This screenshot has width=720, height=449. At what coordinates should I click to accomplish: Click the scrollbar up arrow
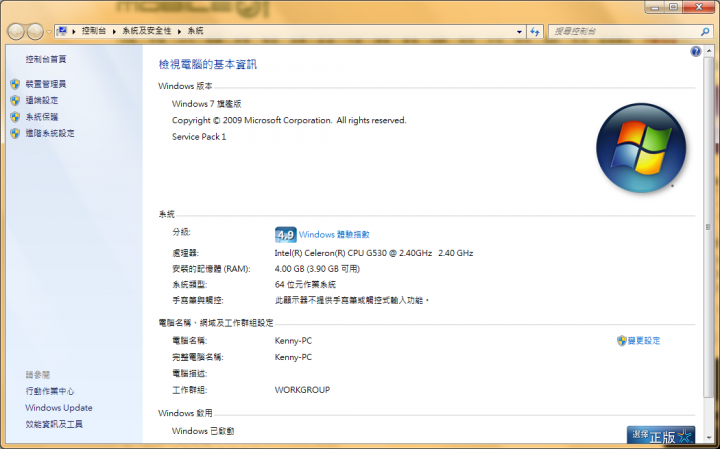709,51
